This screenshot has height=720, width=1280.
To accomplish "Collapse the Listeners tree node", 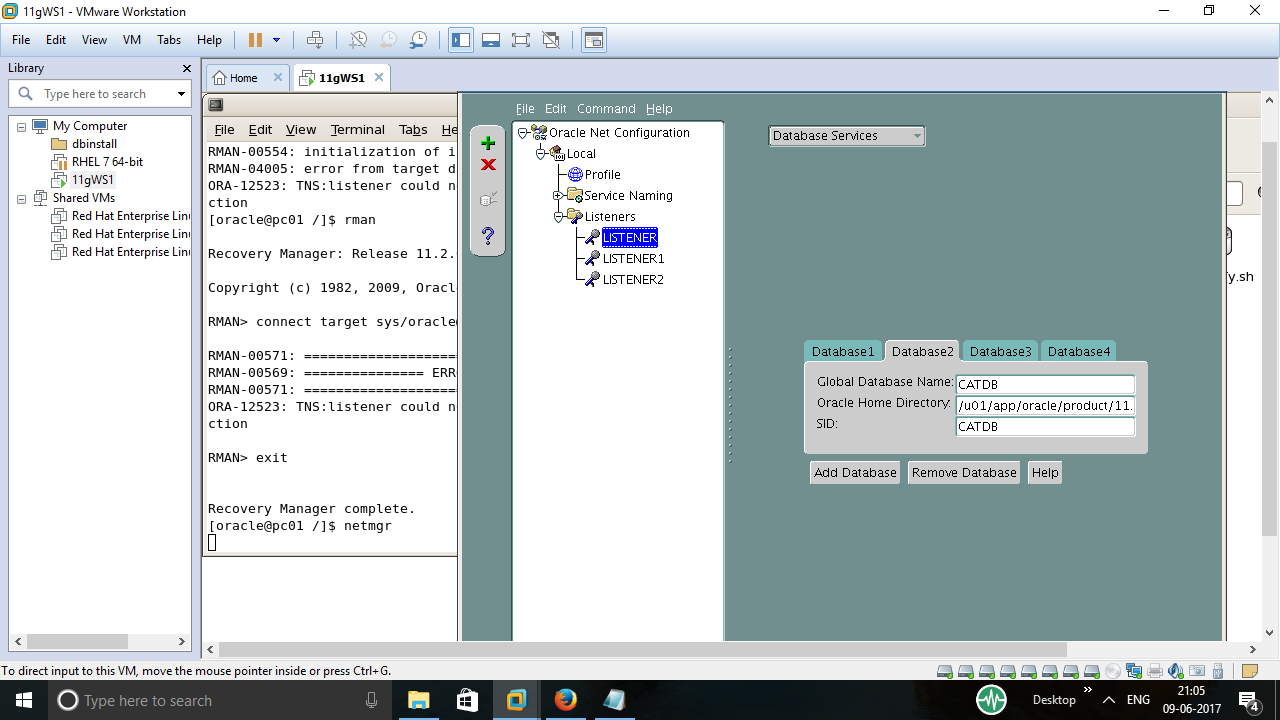I will click(558, 216).
